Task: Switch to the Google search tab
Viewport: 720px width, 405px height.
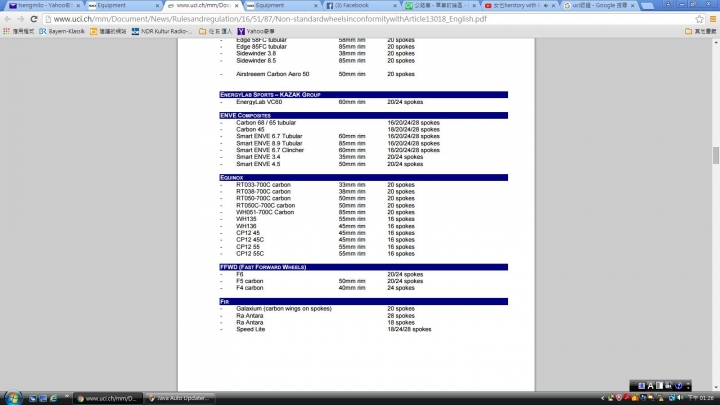Action: [x=597, y=6]
